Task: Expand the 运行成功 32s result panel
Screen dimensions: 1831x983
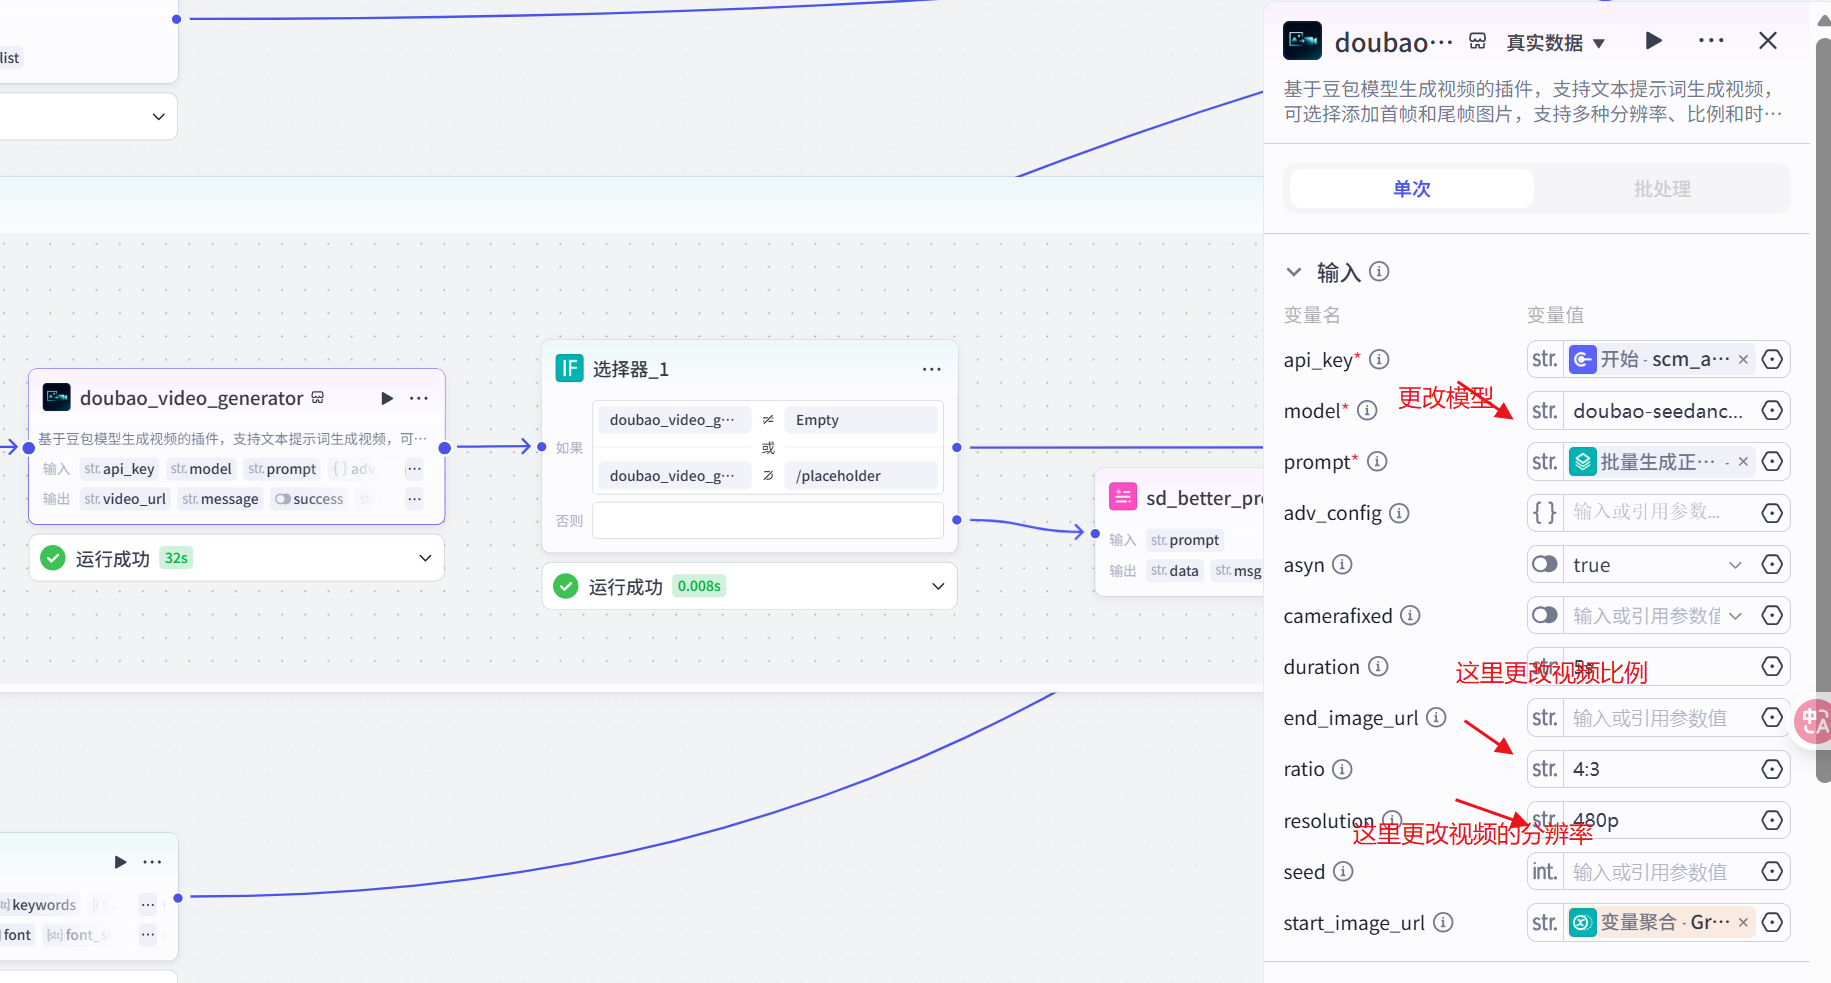Action: point(425,558)
